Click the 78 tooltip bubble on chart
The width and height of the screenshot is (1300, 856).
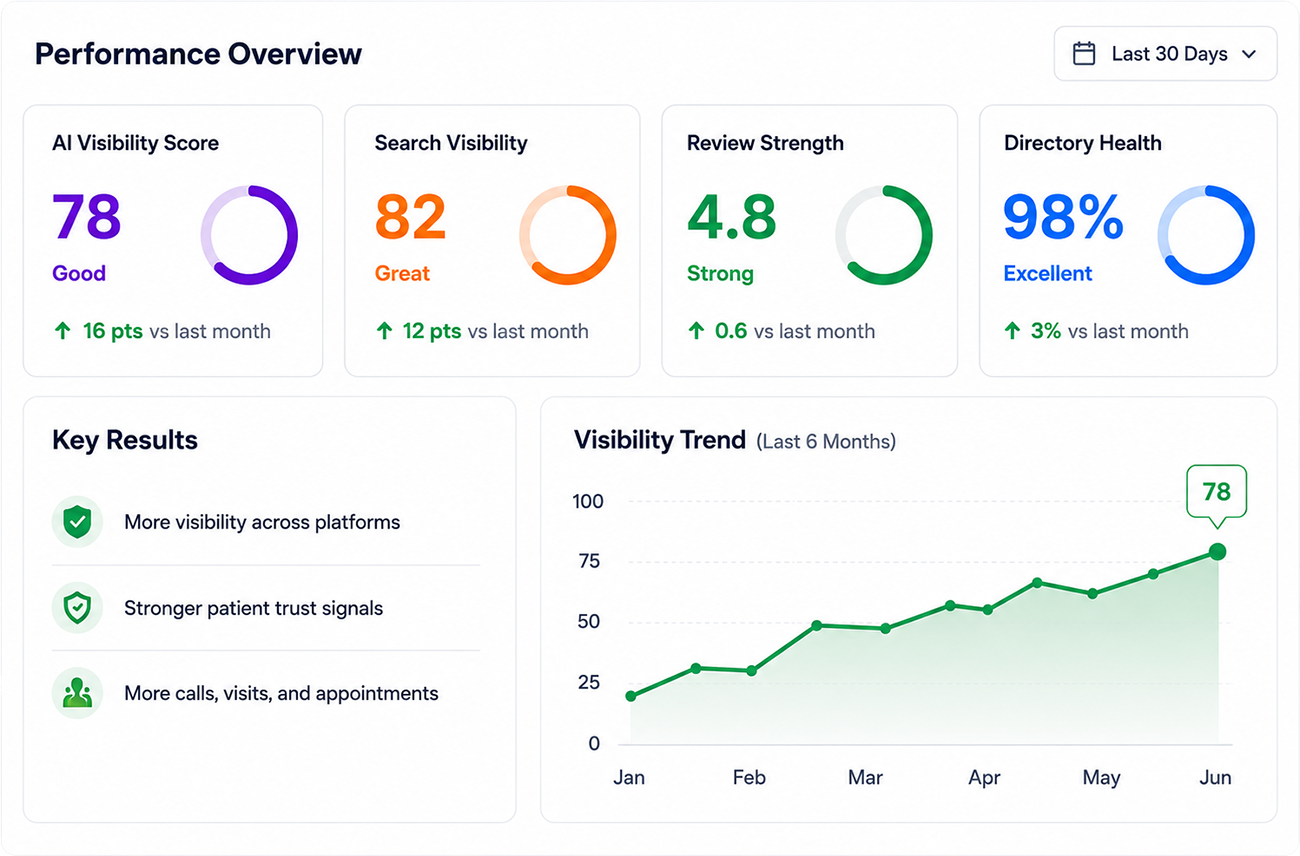point(1216,492)
